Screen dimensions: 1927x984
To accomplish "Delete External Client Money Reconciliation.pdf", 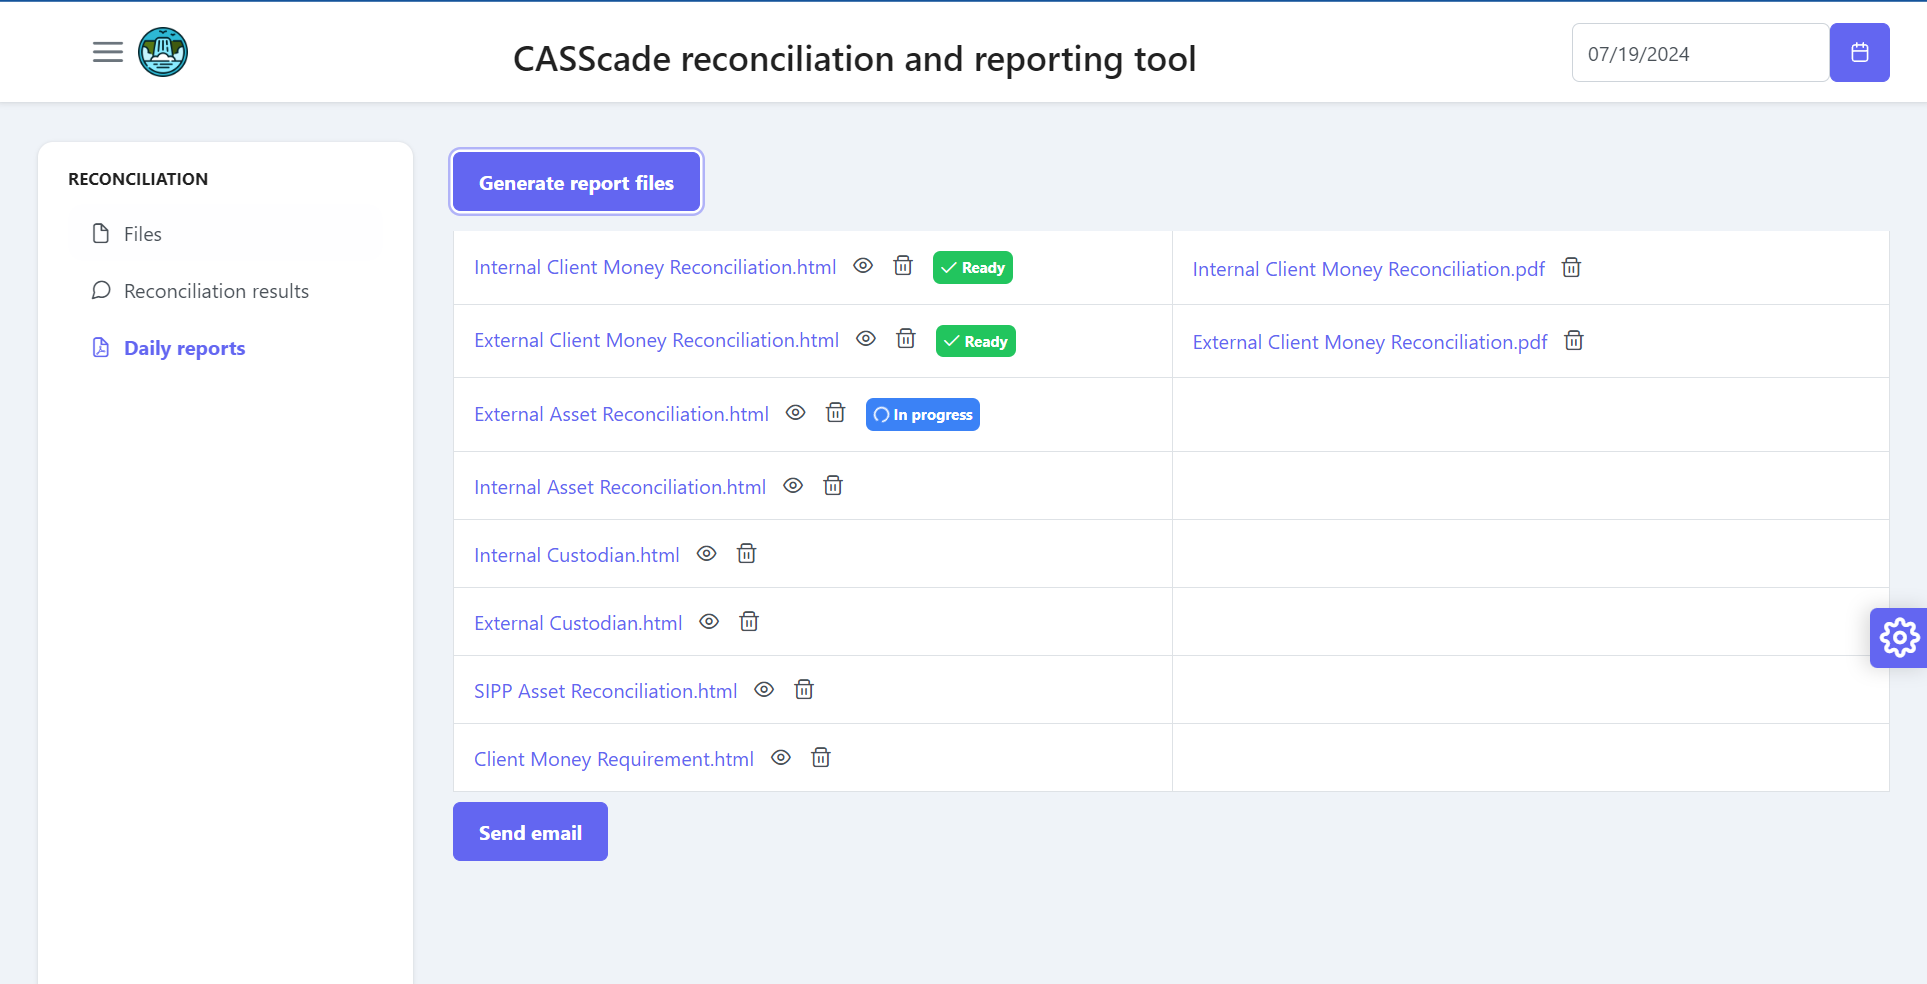I will 1573,340.
